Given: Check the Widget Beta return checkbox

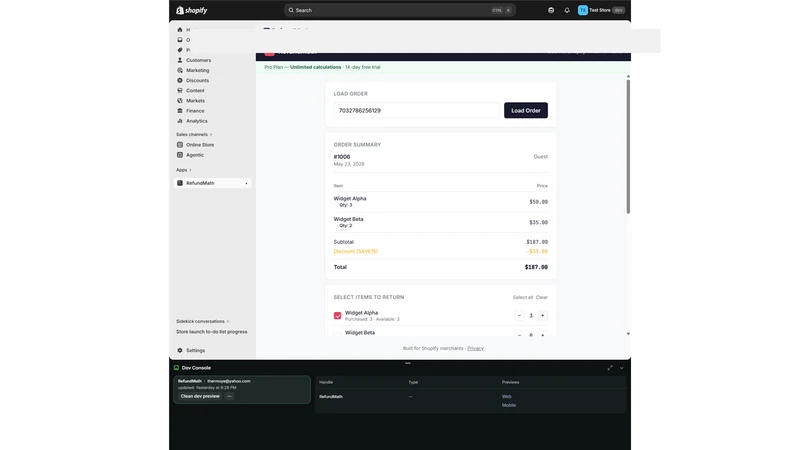Looking at the screenshot, I should pos(337,334).
